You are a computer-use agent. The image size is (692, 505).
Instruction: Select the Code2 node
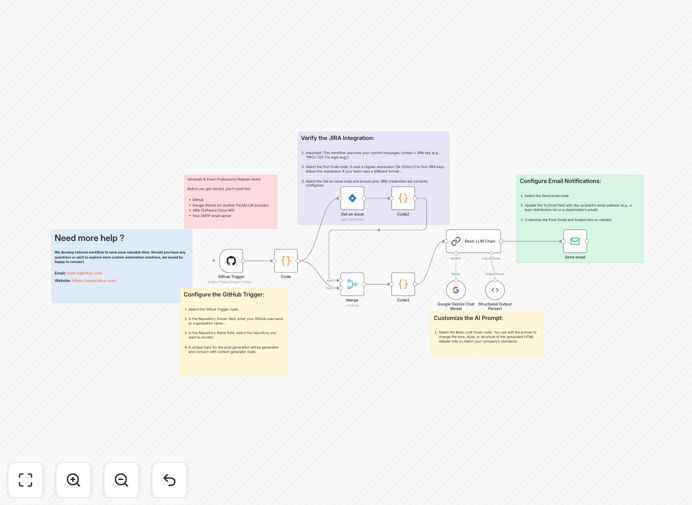tap(403, 198)
